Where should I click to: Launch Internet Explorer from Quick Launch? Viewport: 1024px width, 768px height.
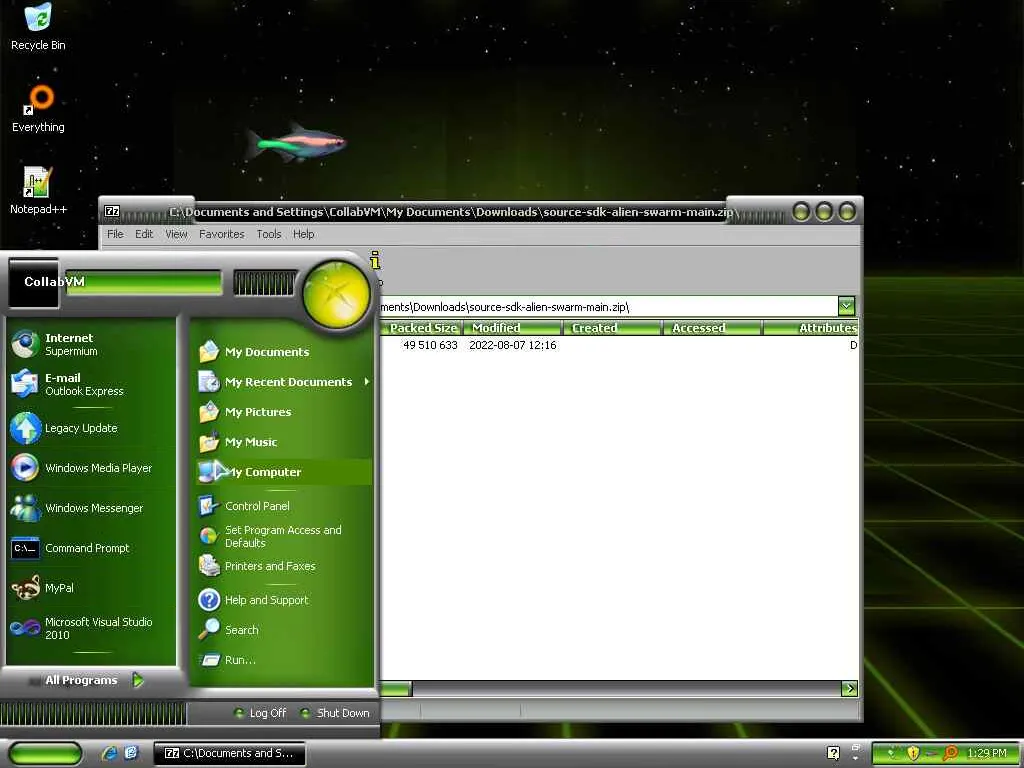[x=110, y=753]
